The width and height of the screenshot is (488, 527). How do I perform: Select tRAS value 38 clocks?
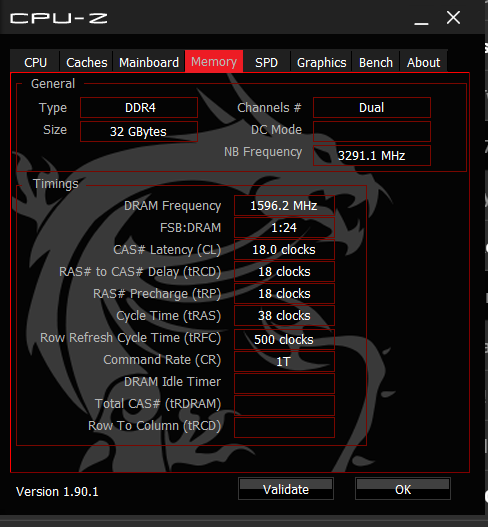tap(284, 316)
